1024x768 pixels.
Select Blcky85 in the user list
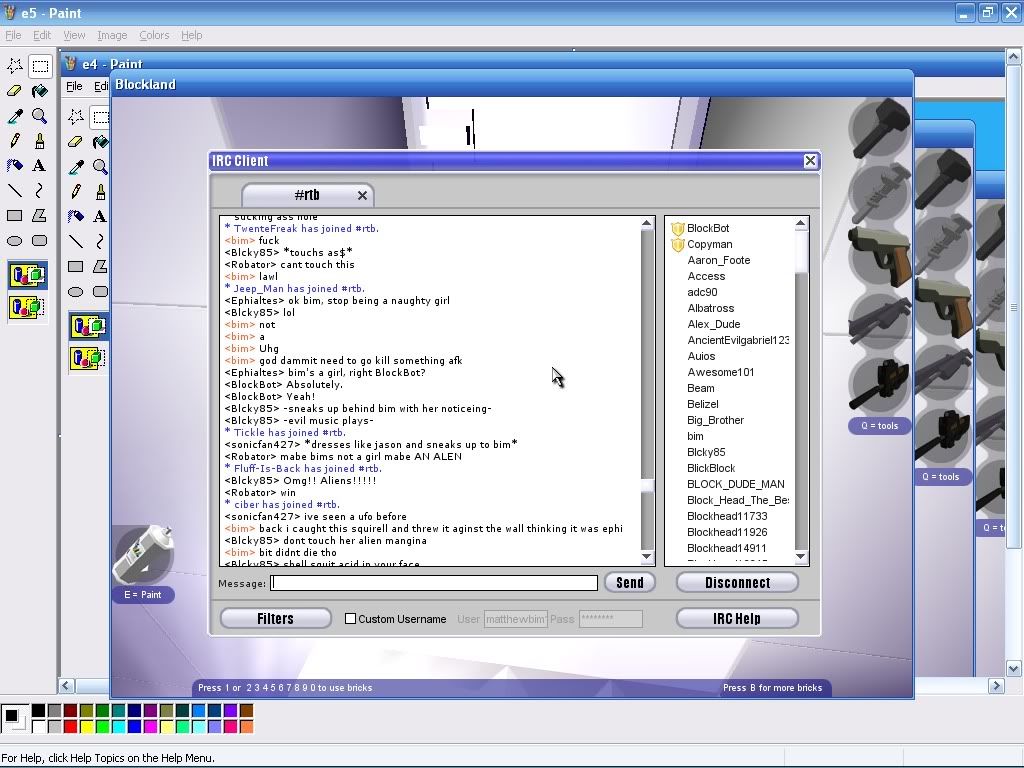[706, 452]
